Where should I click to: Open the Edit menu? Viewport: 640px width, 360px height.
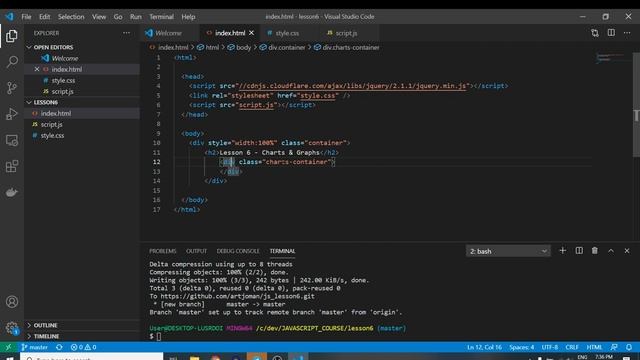click(x=44, y=17)
